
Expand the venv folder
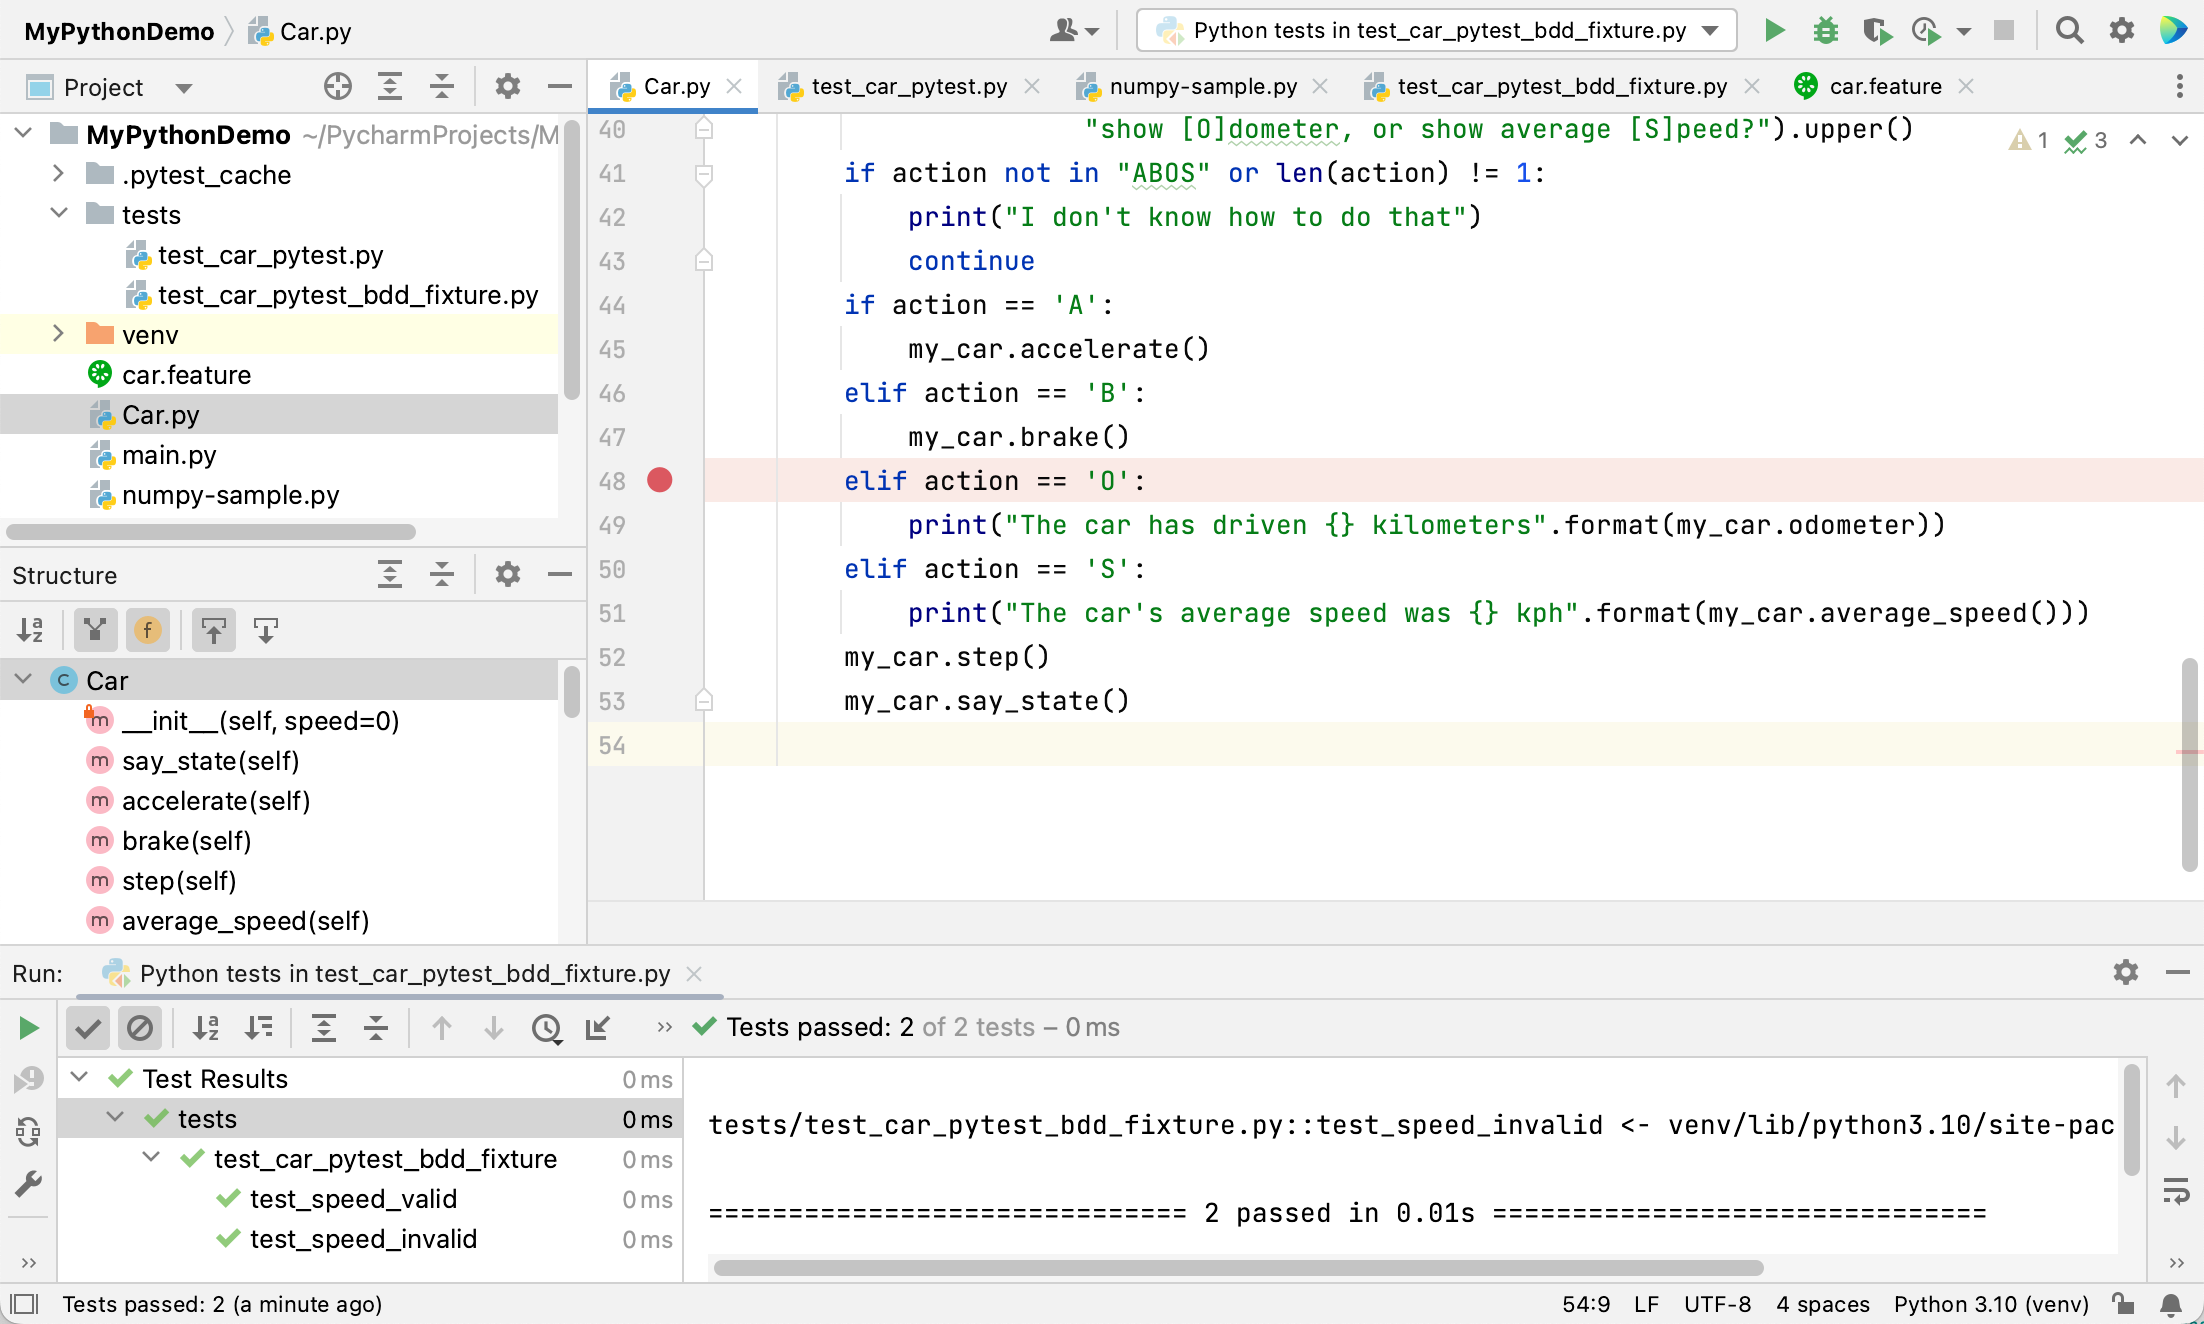point(58,335)
